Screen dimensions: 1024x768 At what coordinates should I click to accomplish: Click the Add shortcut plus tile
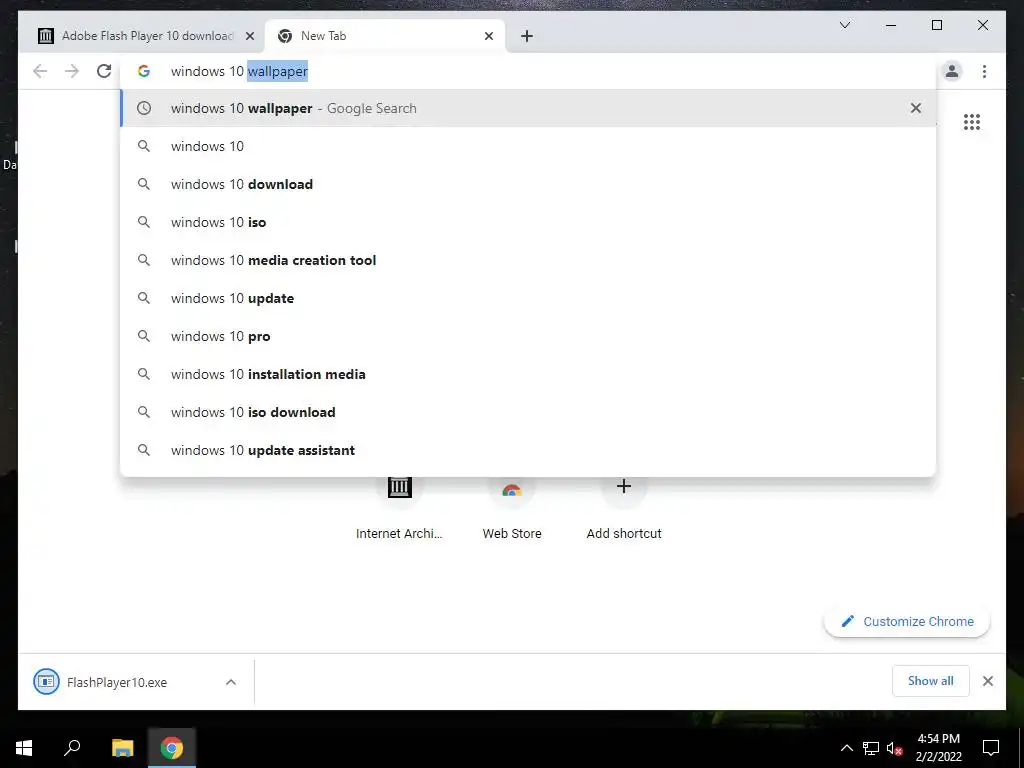pyautogui.click(x=624, y=508)
